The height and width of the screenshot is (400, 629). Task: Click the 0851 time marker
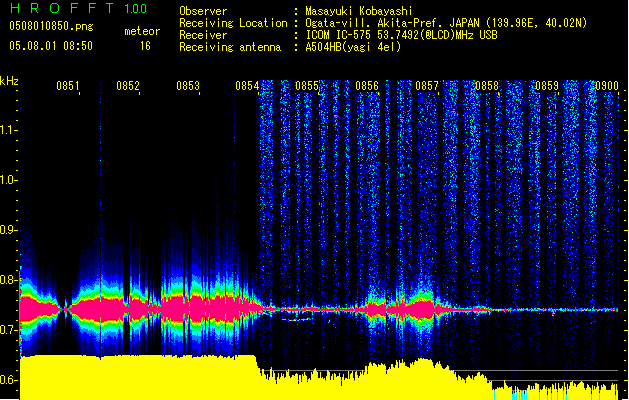click(x=67, y=86)
